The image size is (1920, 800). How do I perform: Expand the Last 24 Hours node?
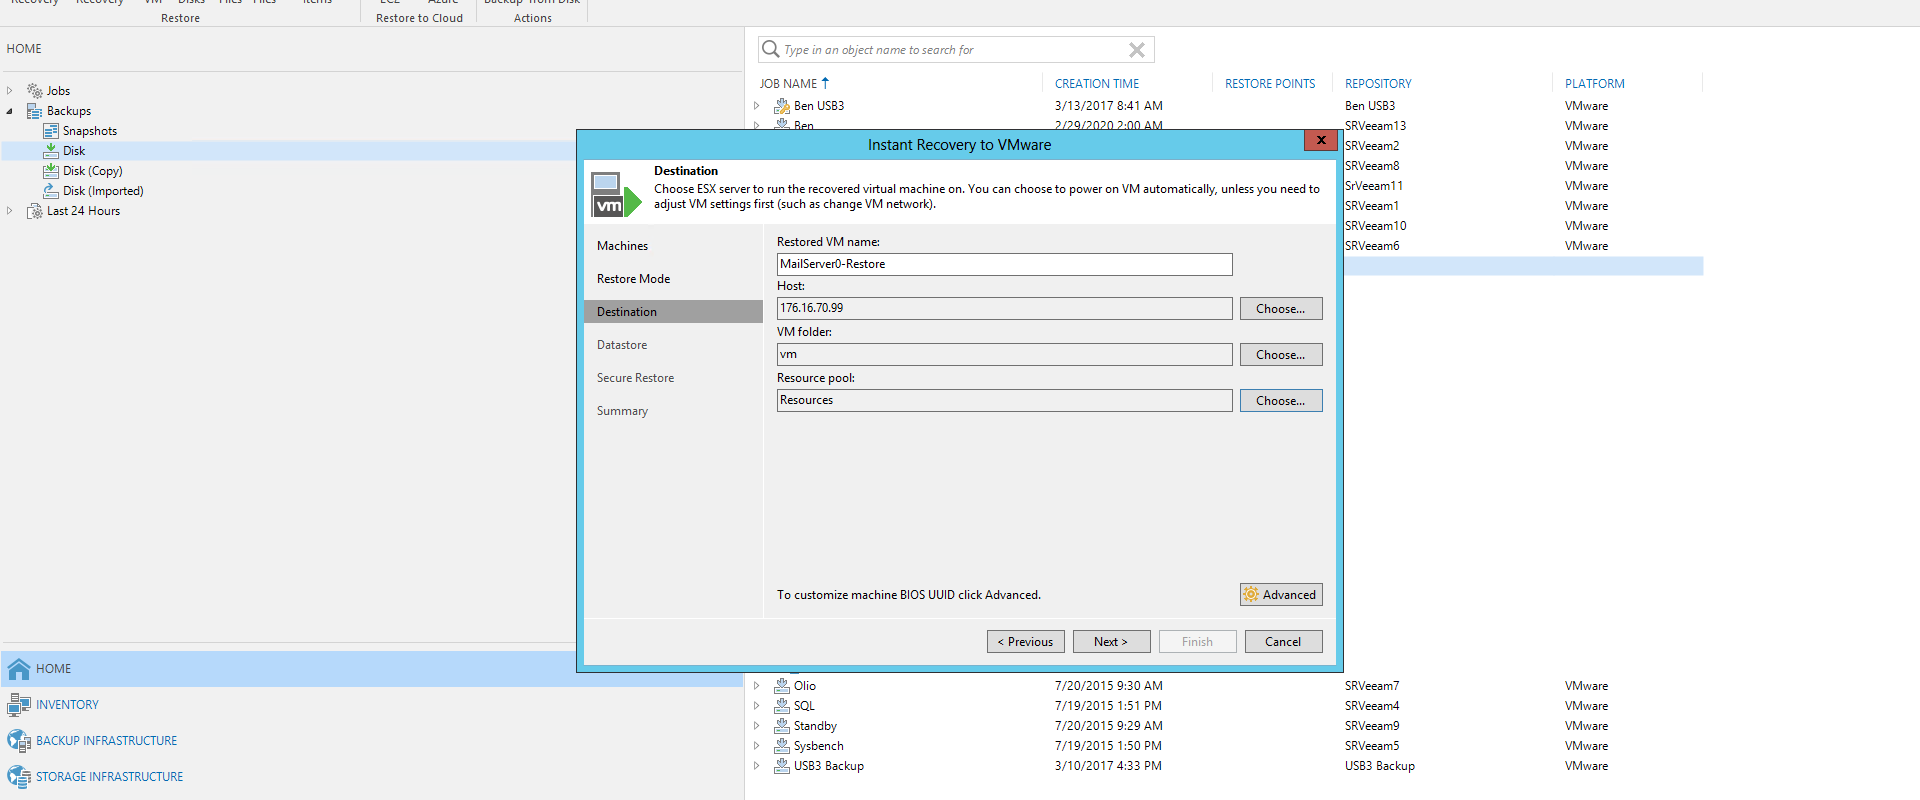point(10,211)
